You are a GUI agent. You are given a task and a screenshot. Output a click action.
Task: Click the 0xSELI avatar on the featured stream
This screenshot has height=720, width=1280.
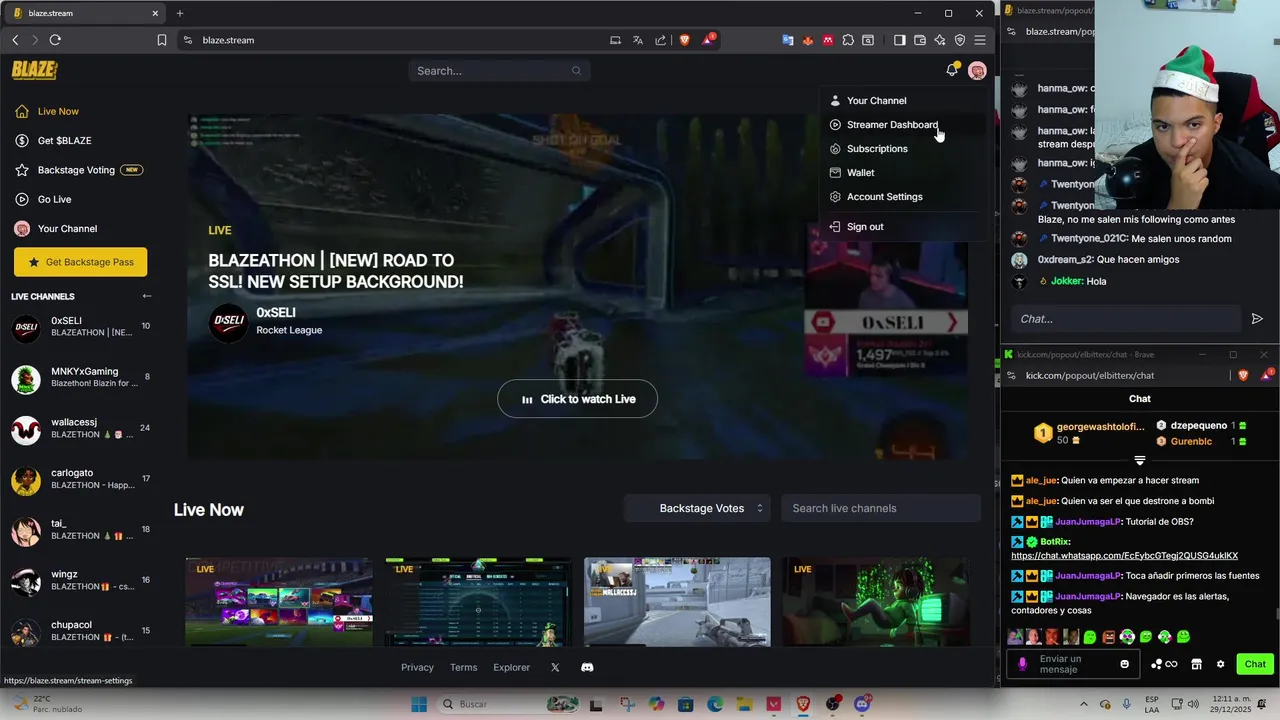(228, 322)
